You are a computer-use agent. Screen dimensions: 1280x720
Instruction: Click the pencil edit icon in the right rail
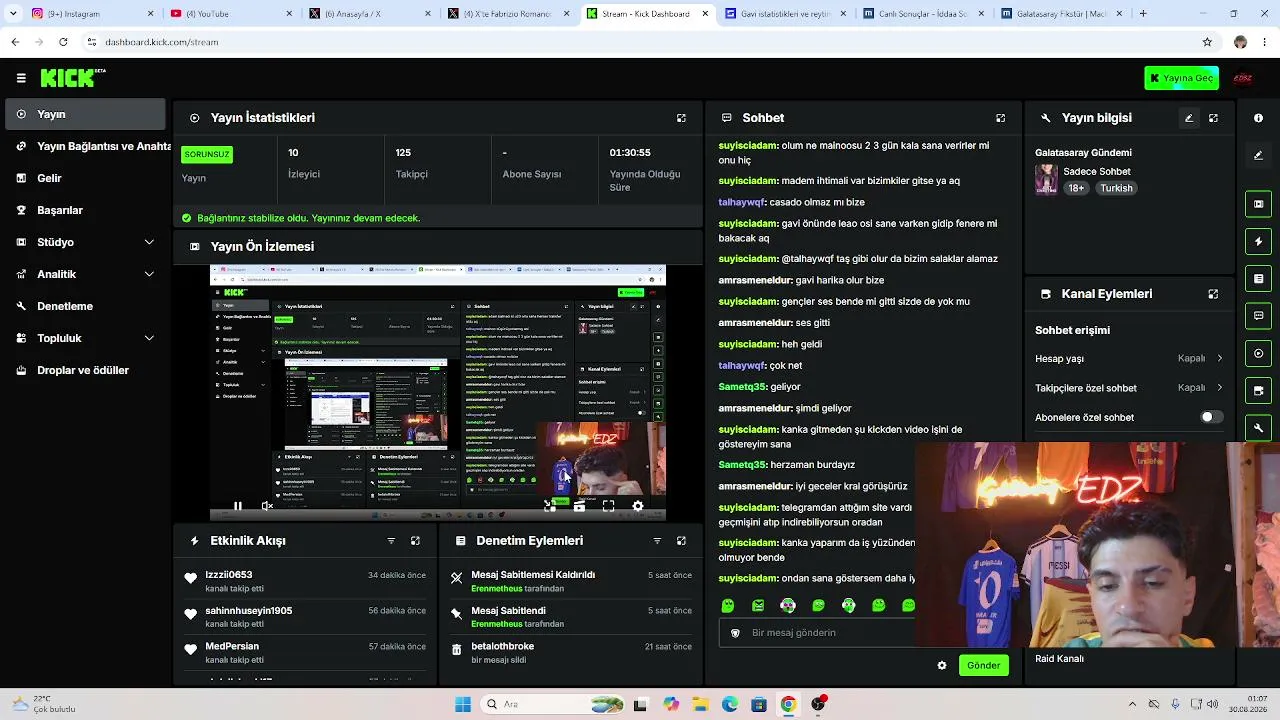[x=1258, y=155]
